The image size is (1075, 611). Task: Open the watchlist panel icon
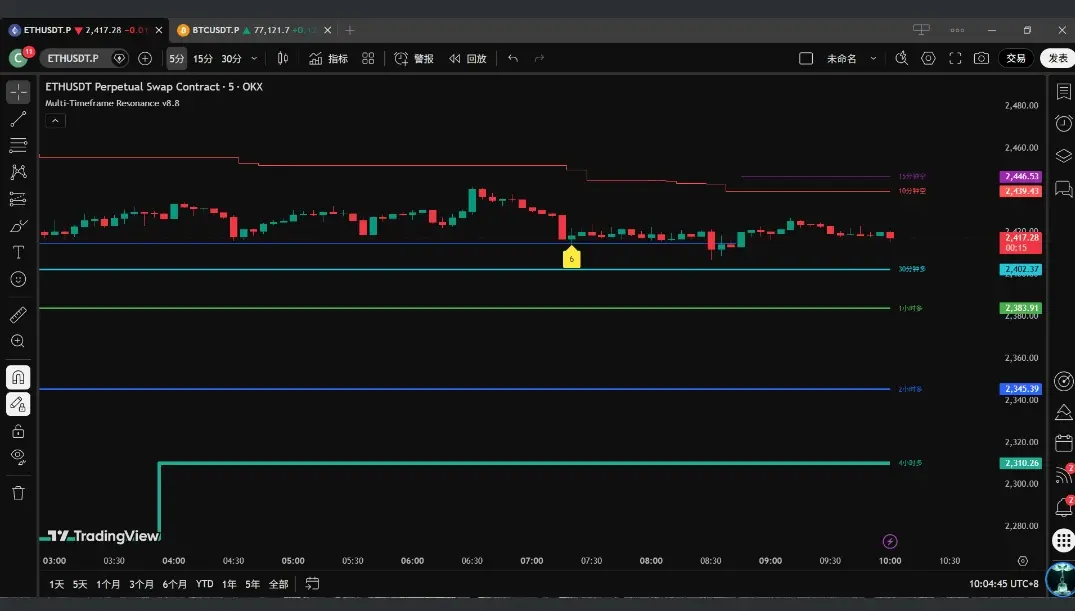coord(1063,91)
